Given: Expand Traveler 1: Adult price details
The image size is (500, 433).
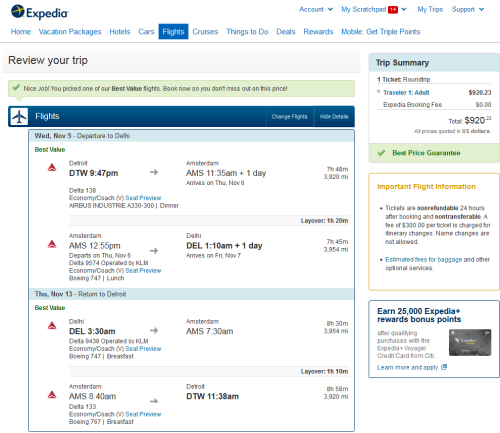Looking at the screenshot, I should click(x=406, y=92).
